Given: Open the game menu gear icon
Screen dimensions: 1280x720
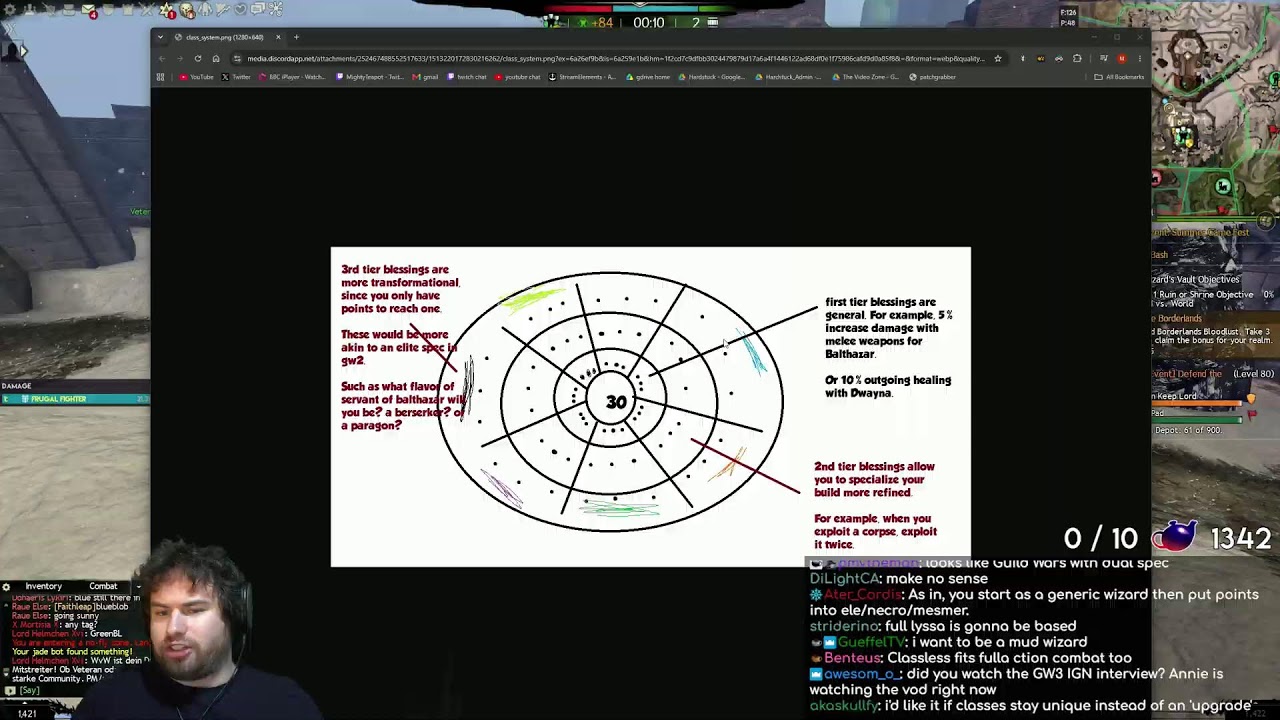Looking at the screenshot, I should coord(10,10).
